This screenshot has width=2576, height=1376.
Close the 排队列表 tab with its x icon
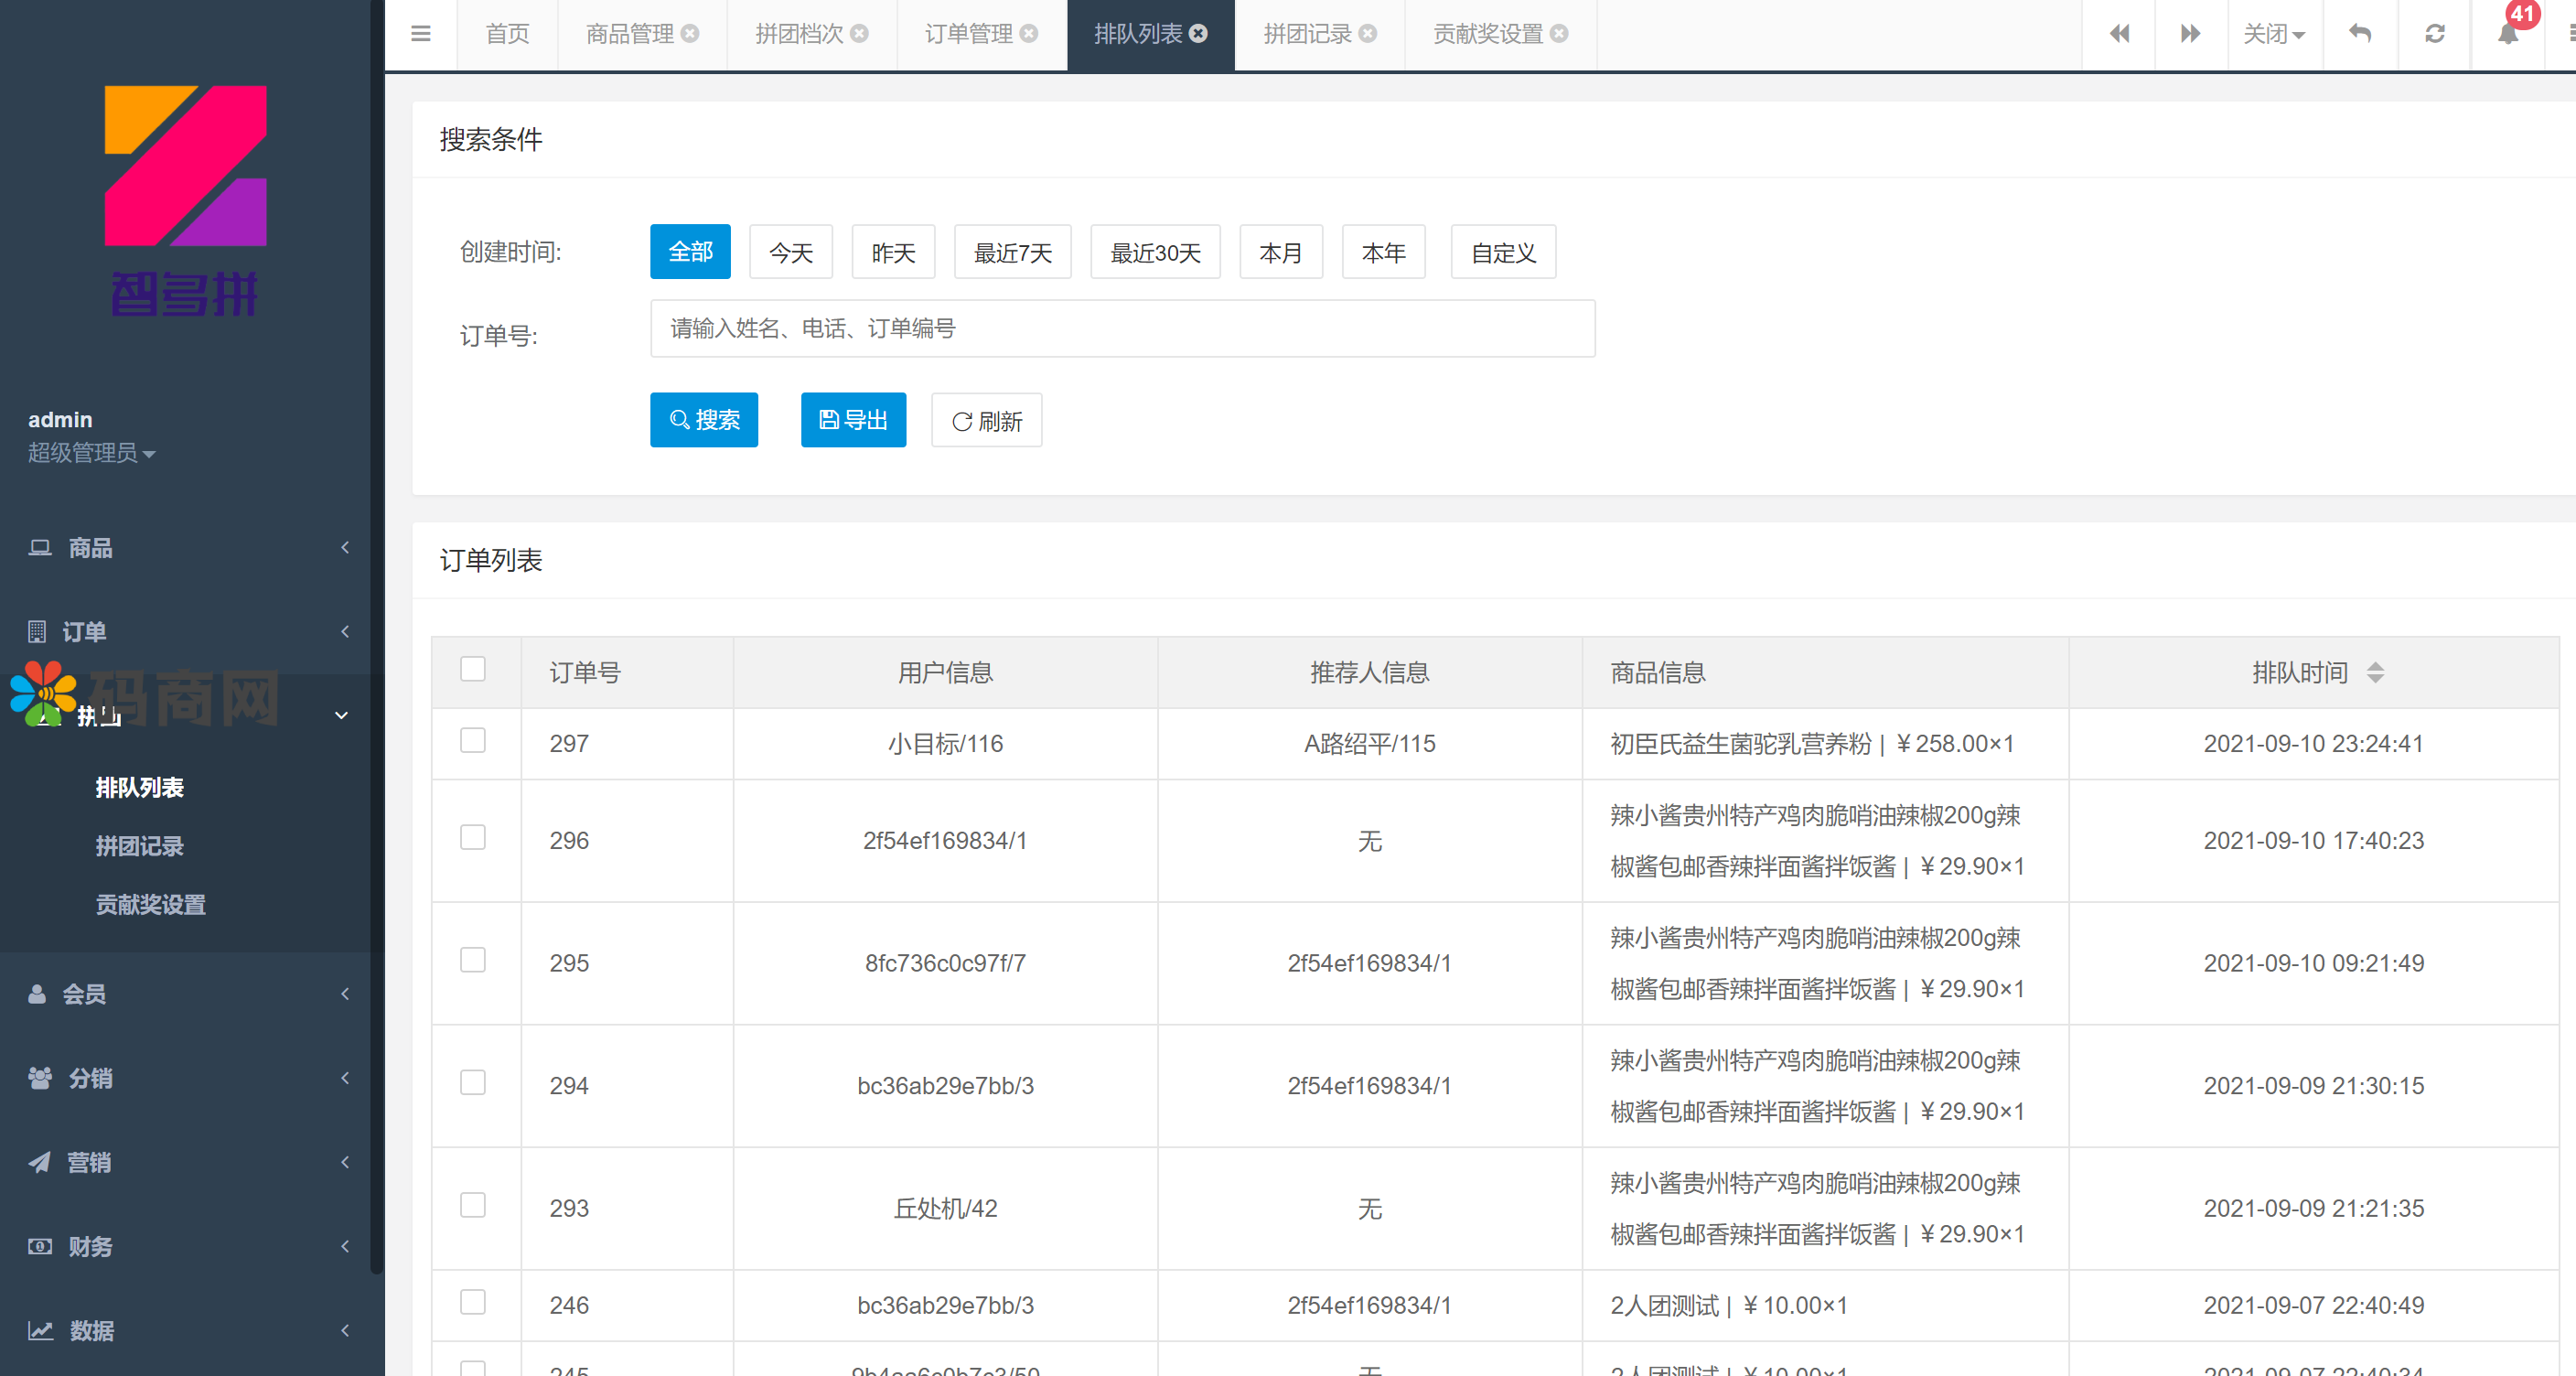click(x=1198, y=34)
